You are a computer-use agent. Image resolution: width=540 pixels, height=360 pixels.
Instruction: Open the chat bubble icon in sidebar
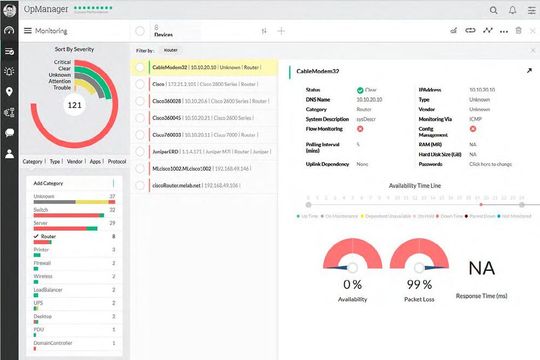[x=9, y=133]
